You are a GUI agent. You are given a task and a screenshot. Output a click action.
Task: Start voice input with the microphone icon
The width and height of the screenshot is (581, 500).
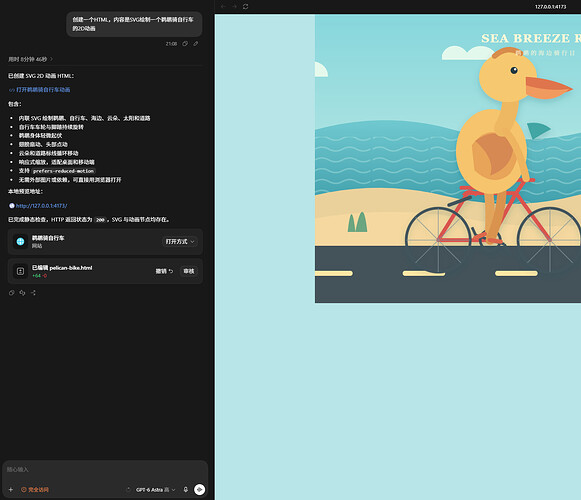[x=186, y=490]
